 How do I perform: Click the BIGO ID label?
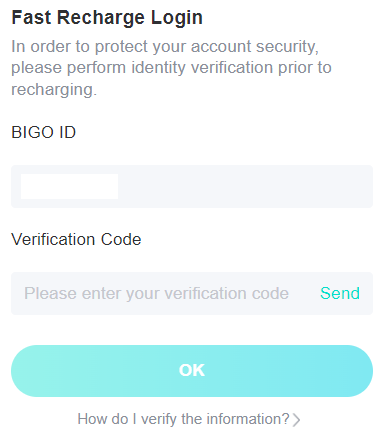[x=44, y=132]
